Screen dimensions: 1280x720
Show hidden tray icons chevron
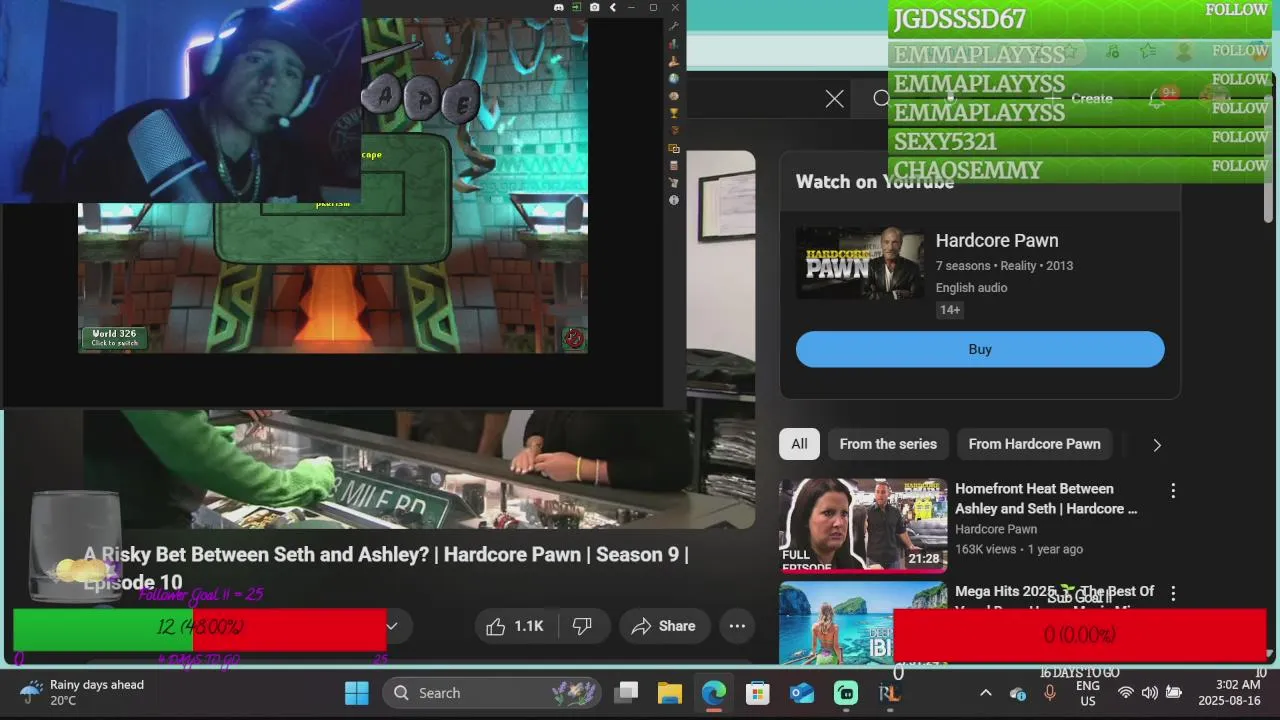985,693
